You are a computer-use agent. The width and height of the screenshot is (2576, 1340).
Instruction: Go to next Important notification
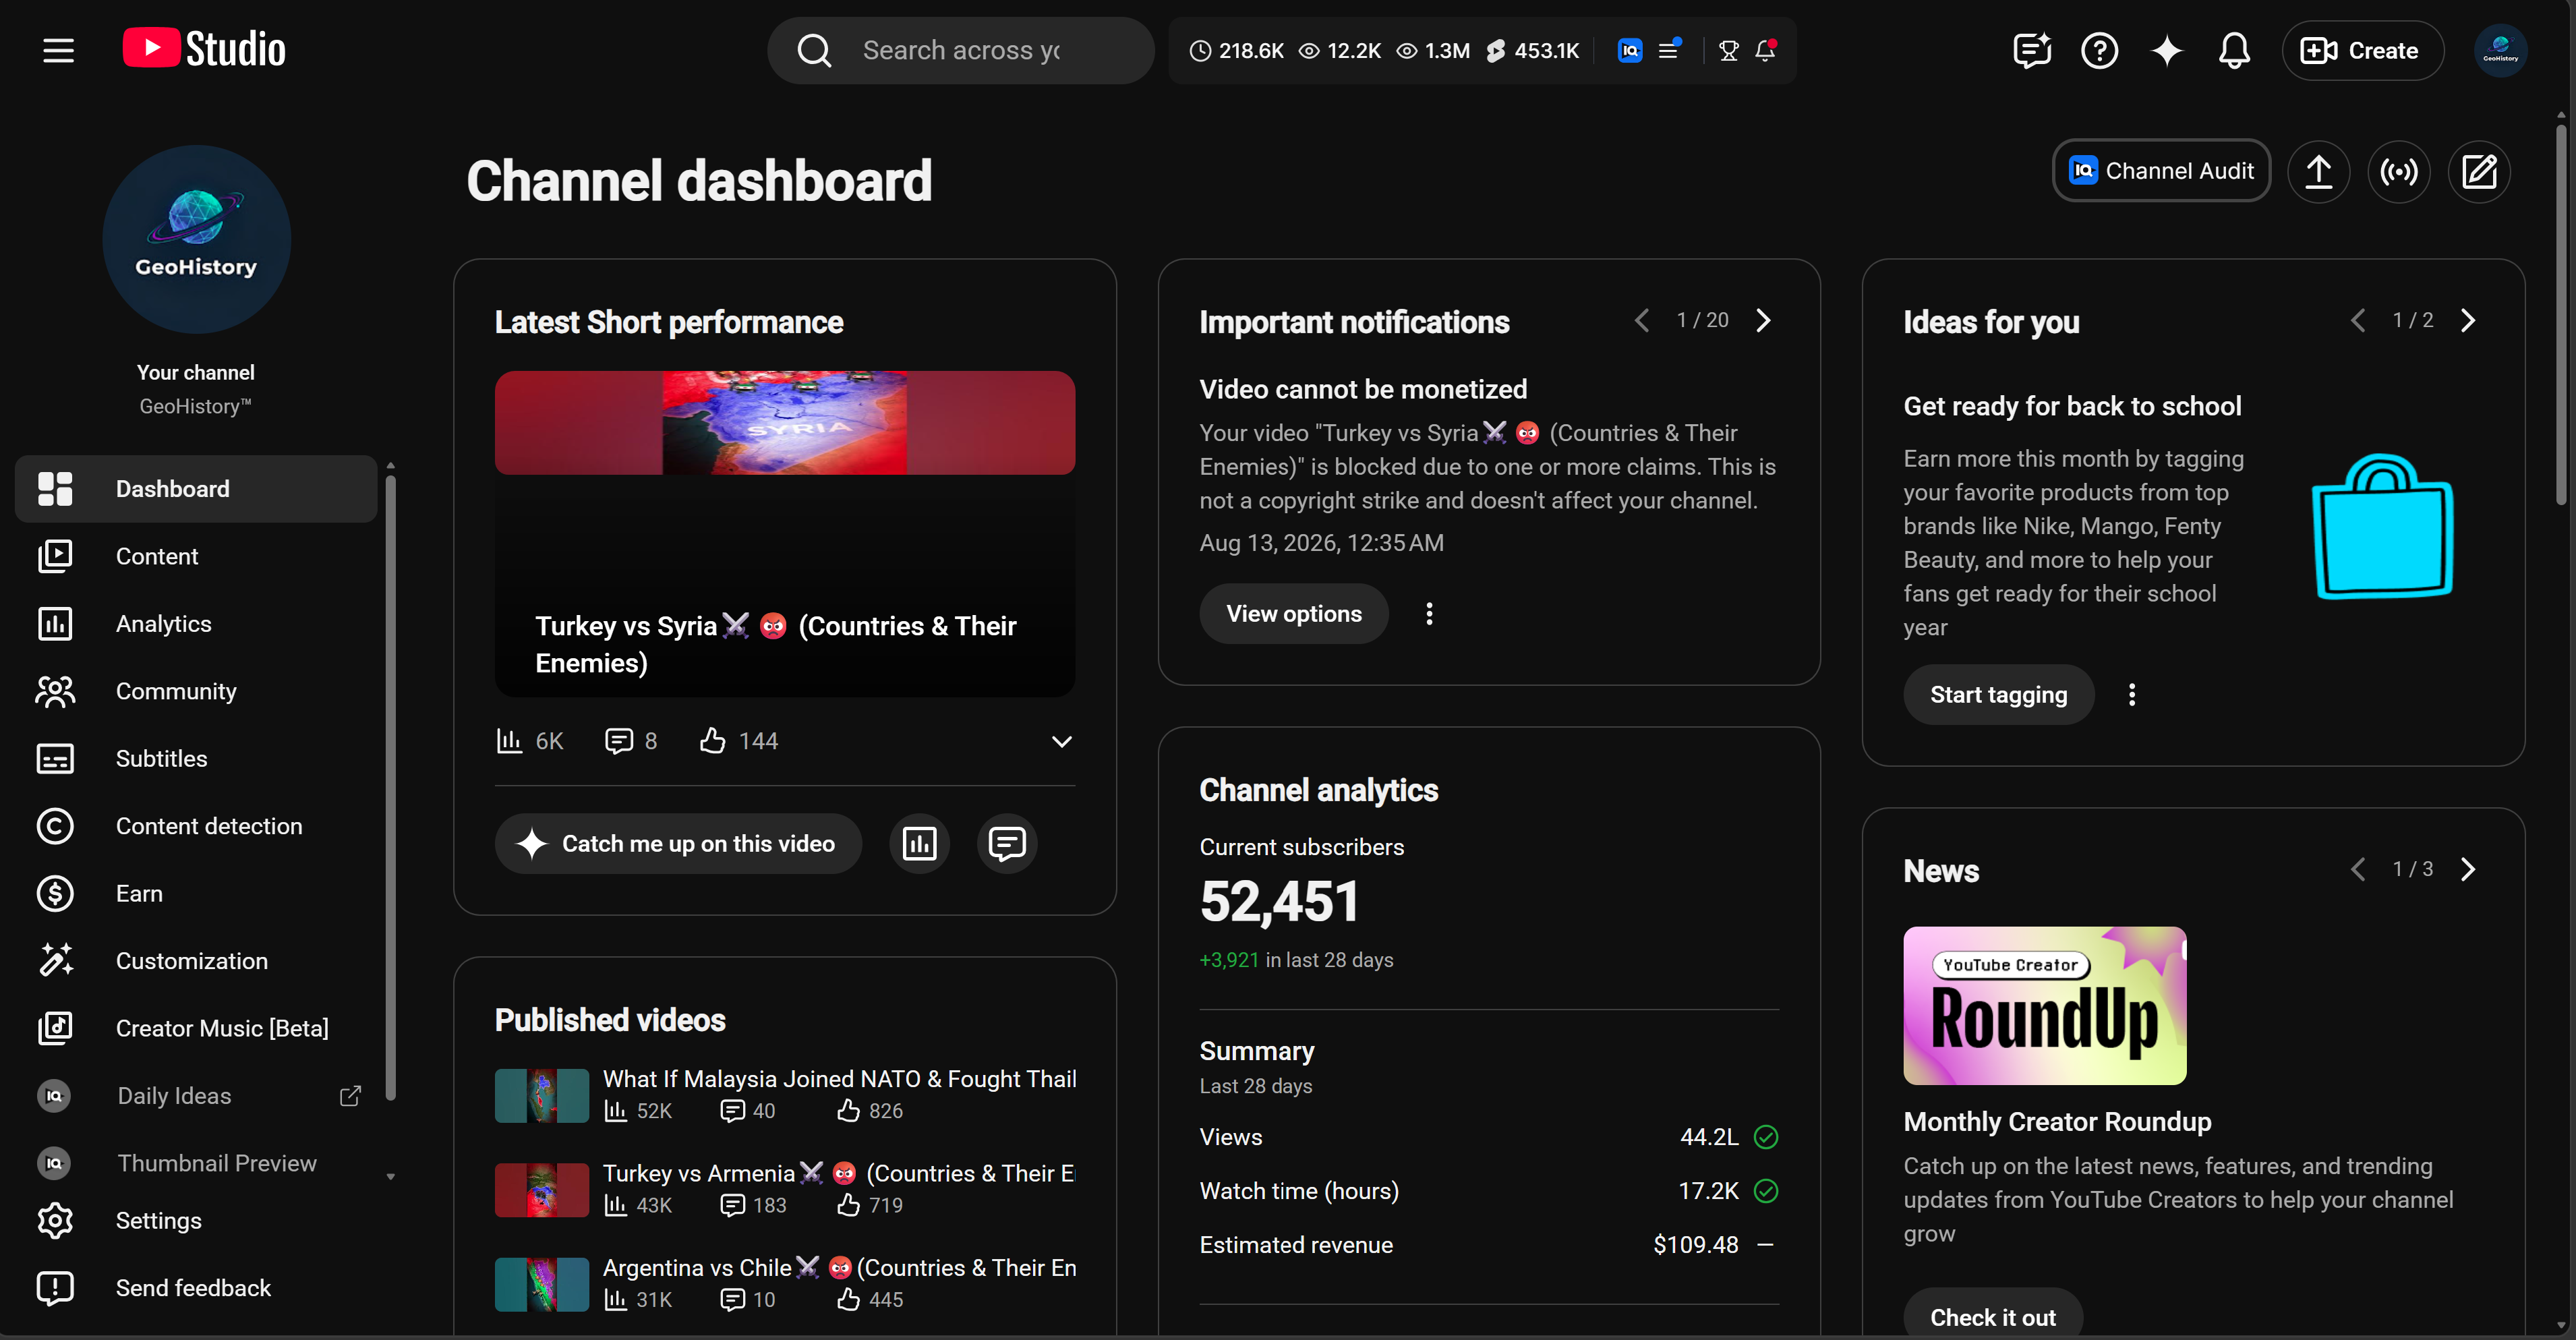coord(1763,320)
